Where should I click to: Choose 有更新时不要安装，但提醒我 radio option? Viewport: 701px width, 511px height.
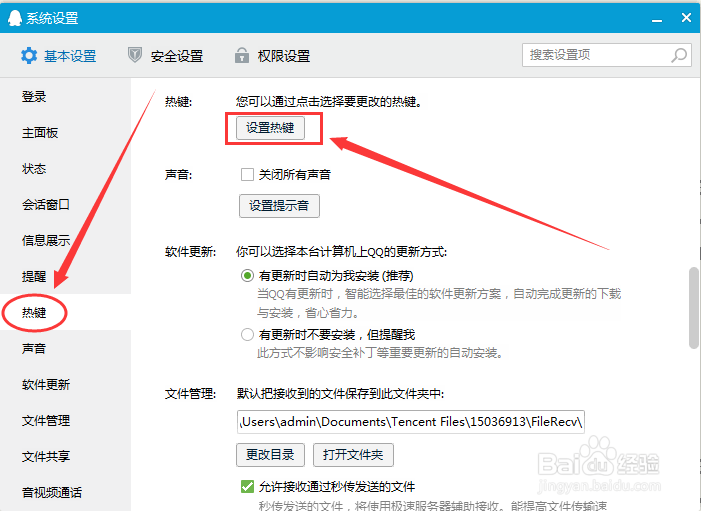click(x=247, y=334)
